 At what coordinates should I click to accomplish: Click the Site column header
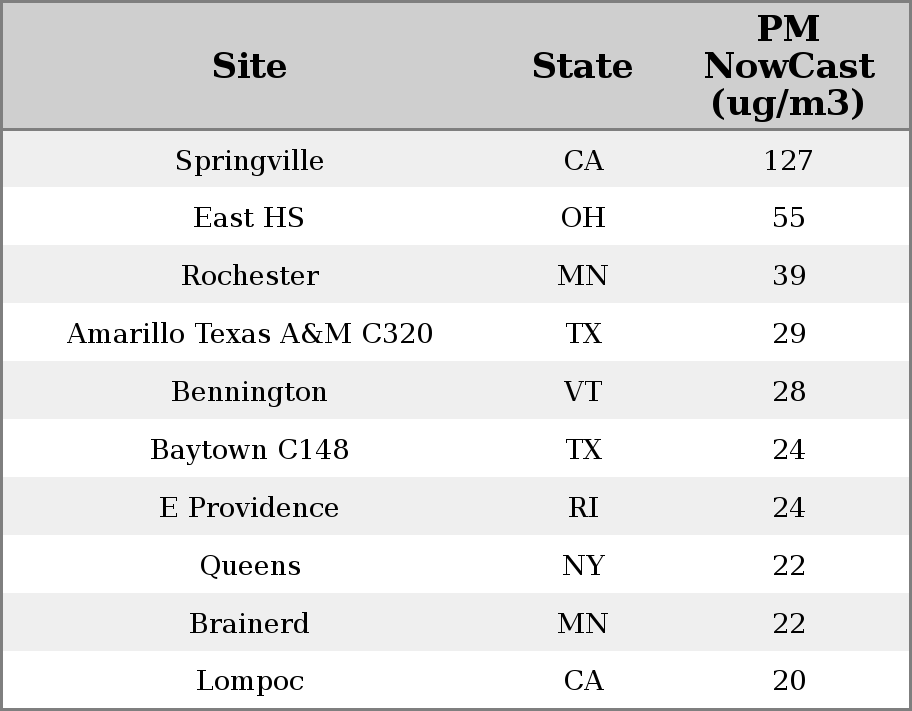coord(249,66)
